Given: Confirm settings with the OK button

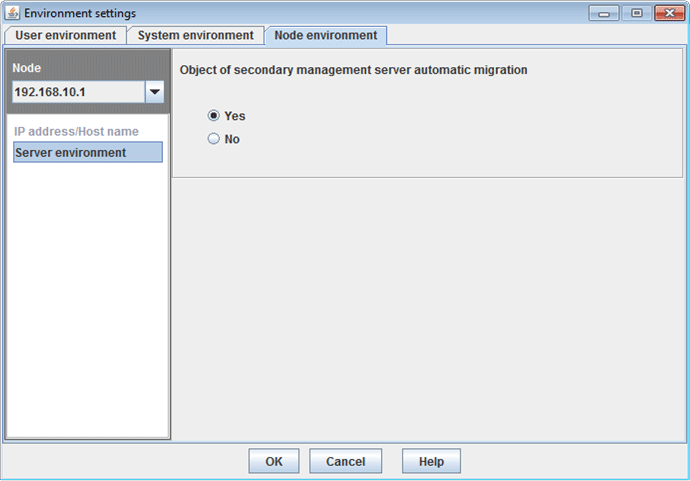Looking at the screenshot, I should point(274,461).
